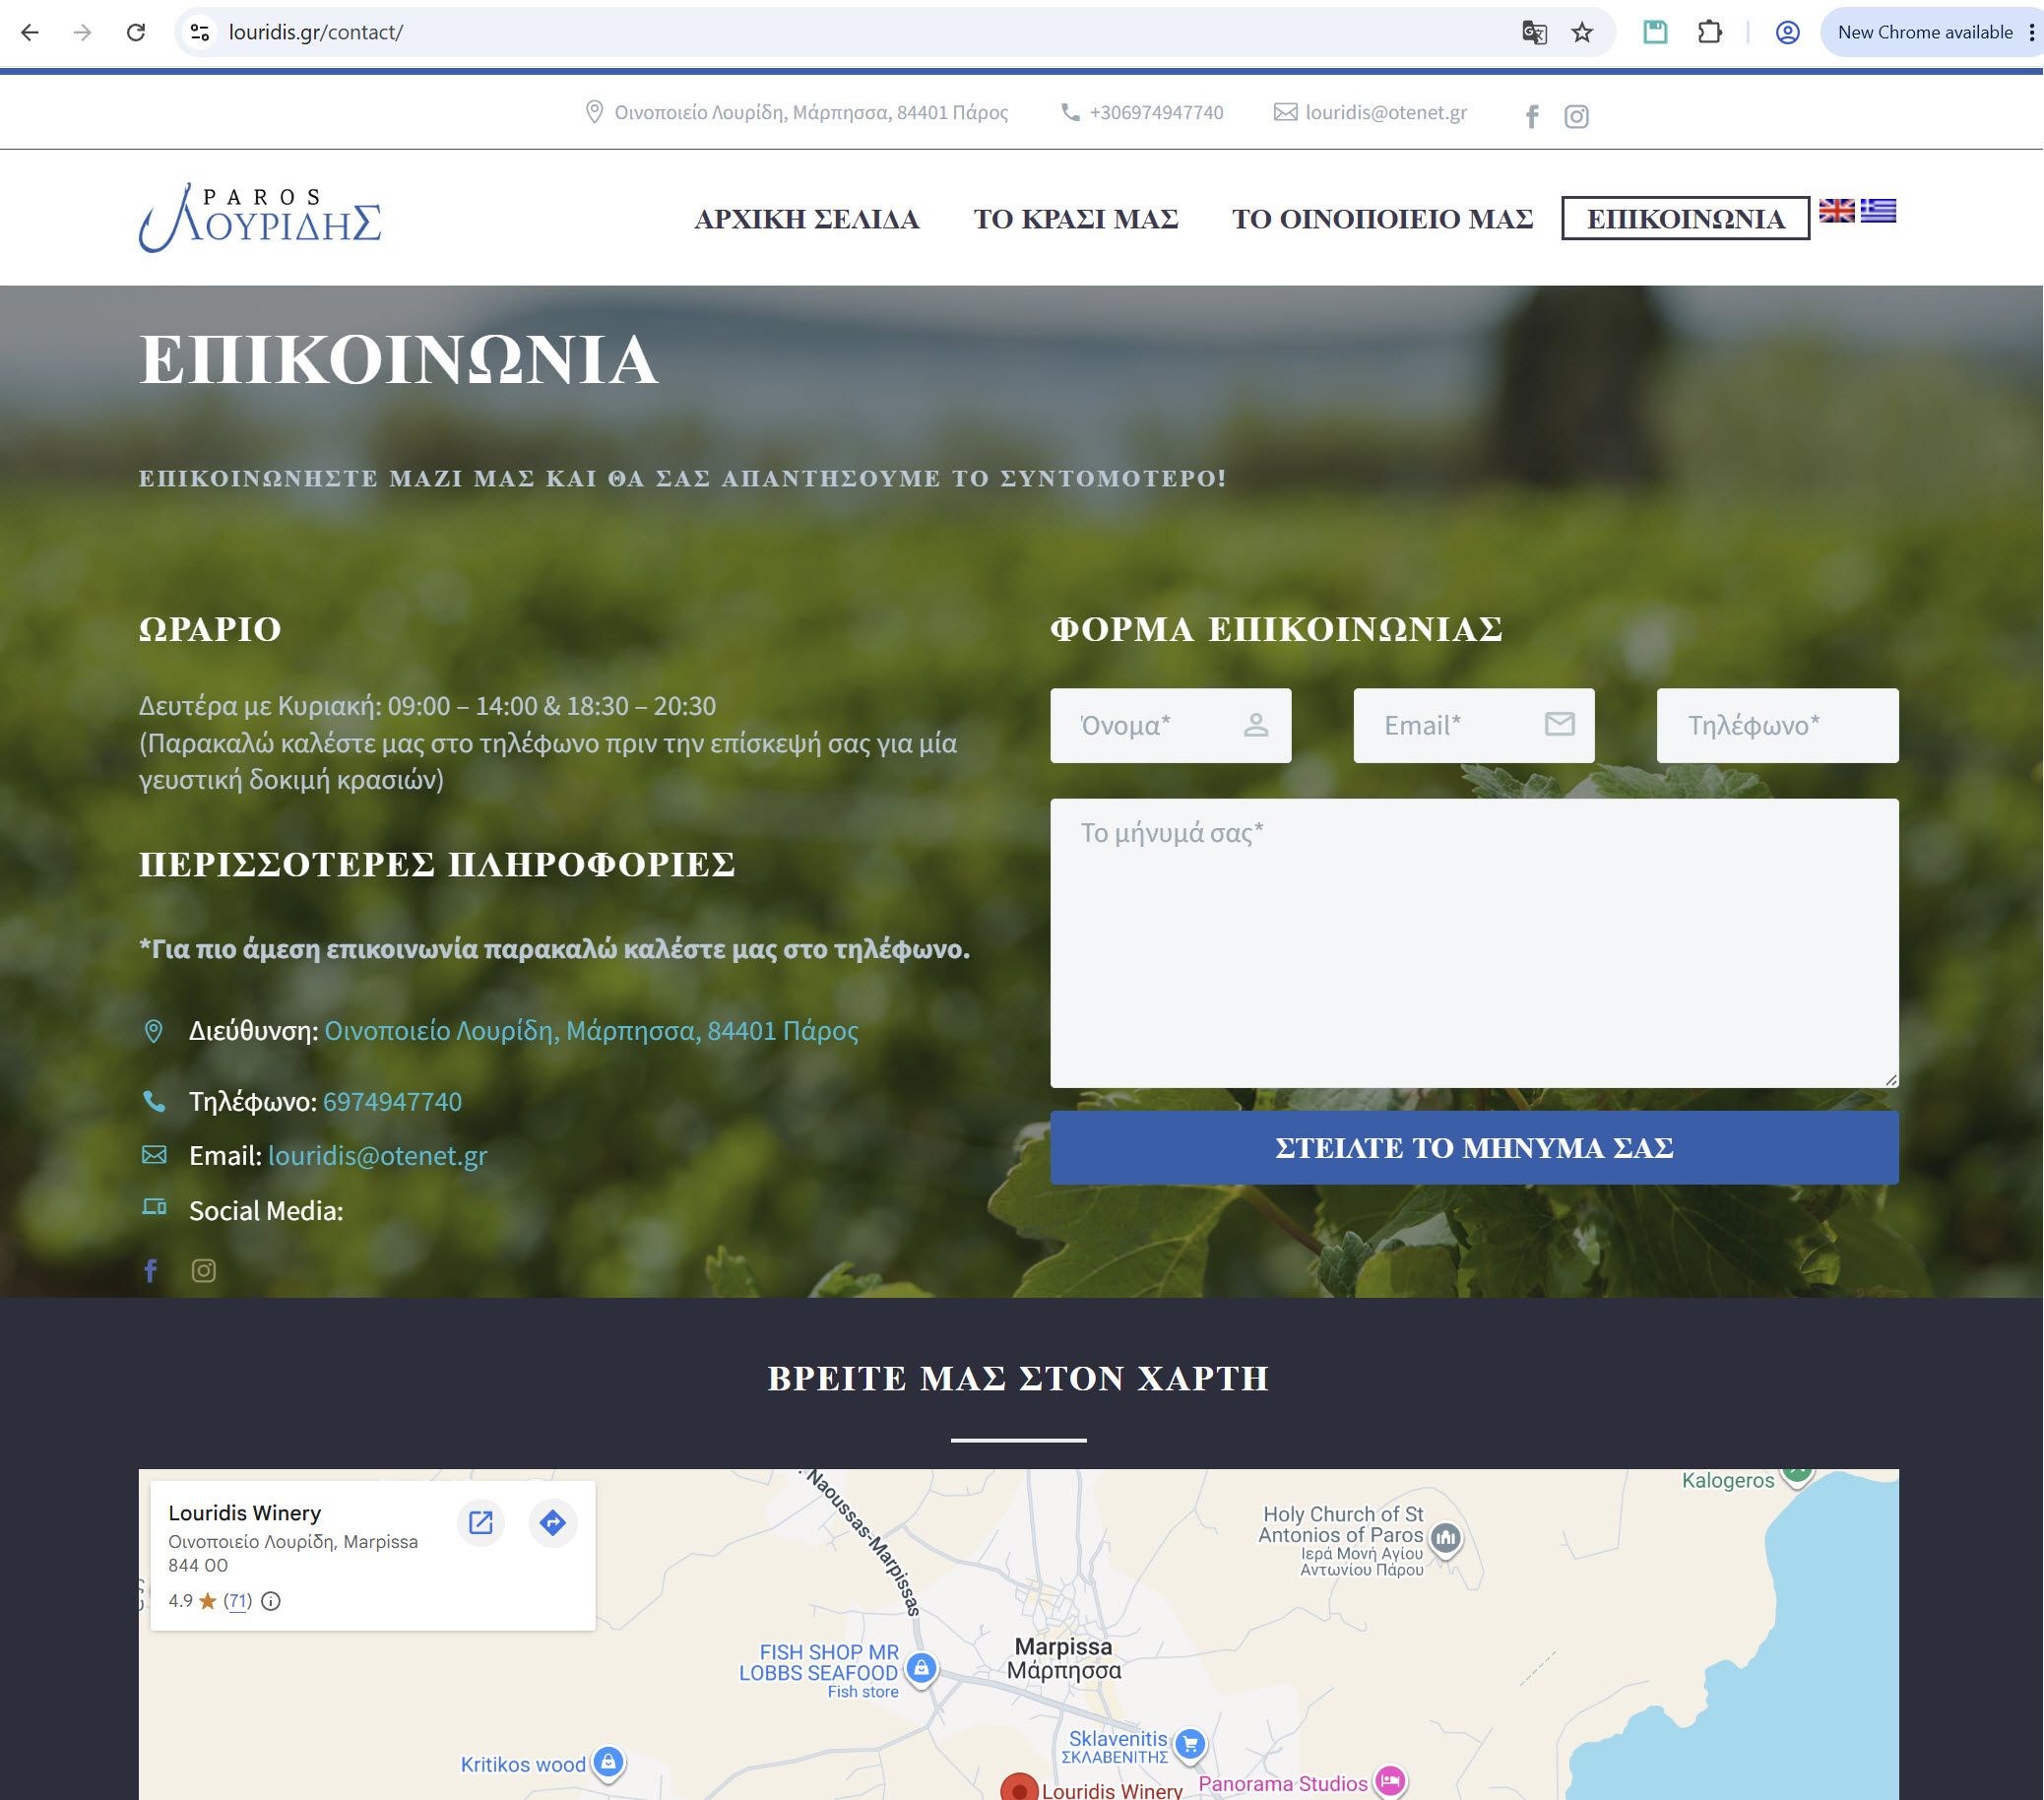The width and height of the screenshot is (2044, 1800).
Task: Open the Directions arrow on map card
Action: (x=552, y=1522)
